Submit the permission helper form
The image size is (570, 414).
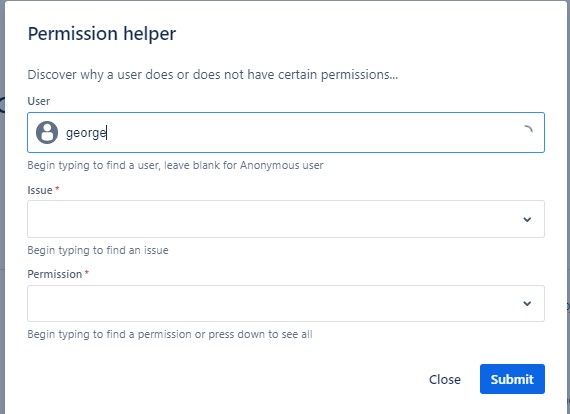(512, 379)
